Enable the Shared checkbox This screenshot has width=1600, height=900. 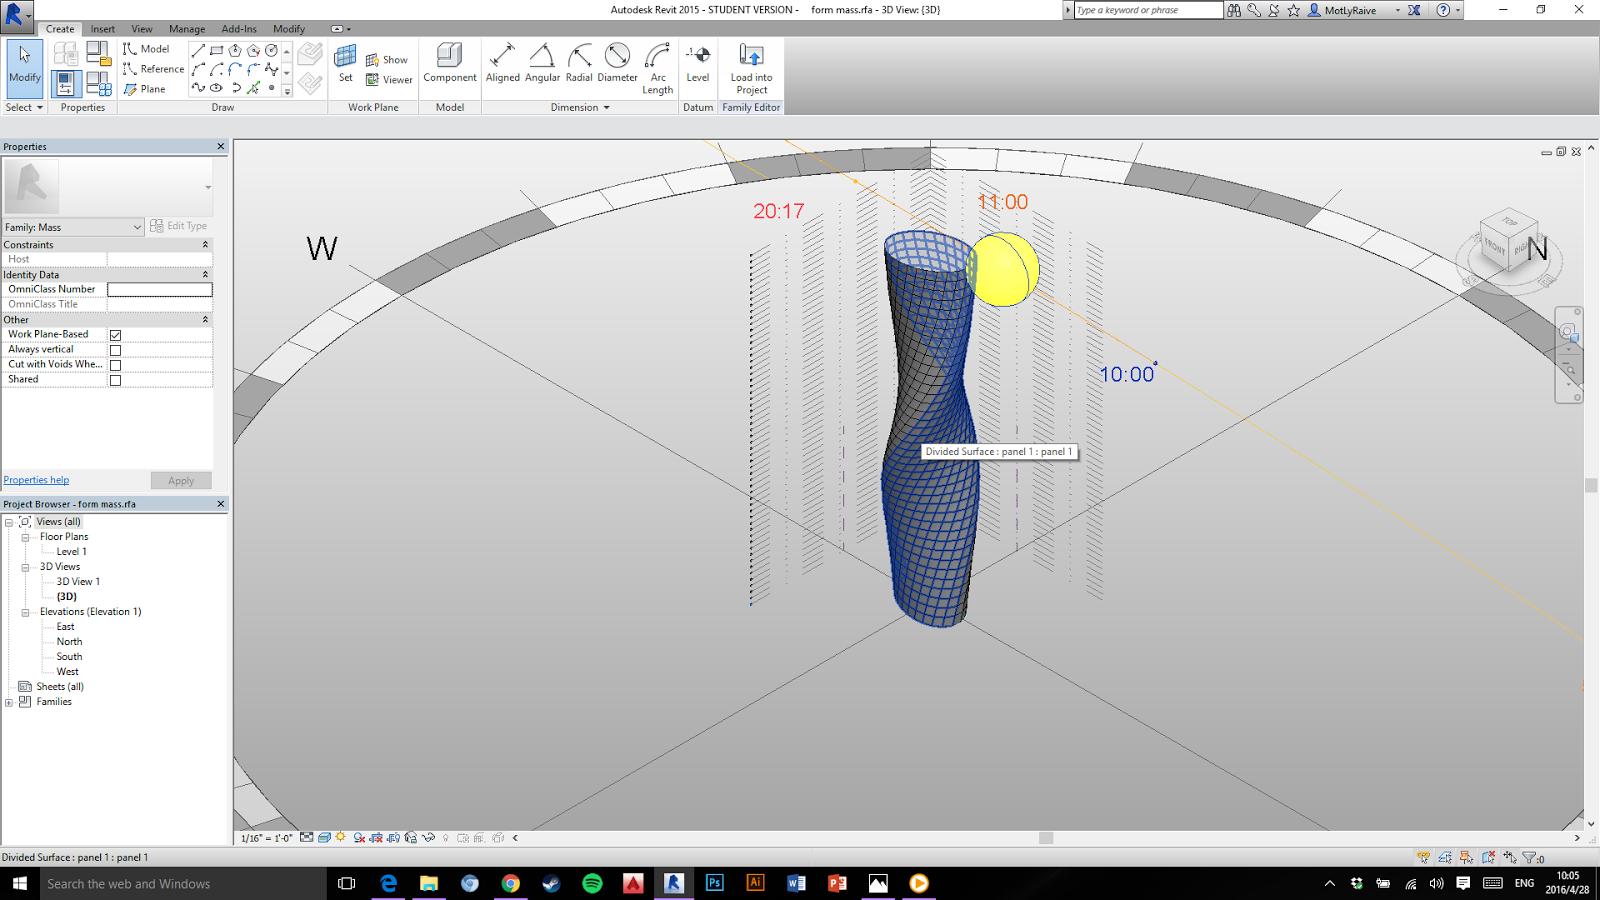(x=116, y=379)
